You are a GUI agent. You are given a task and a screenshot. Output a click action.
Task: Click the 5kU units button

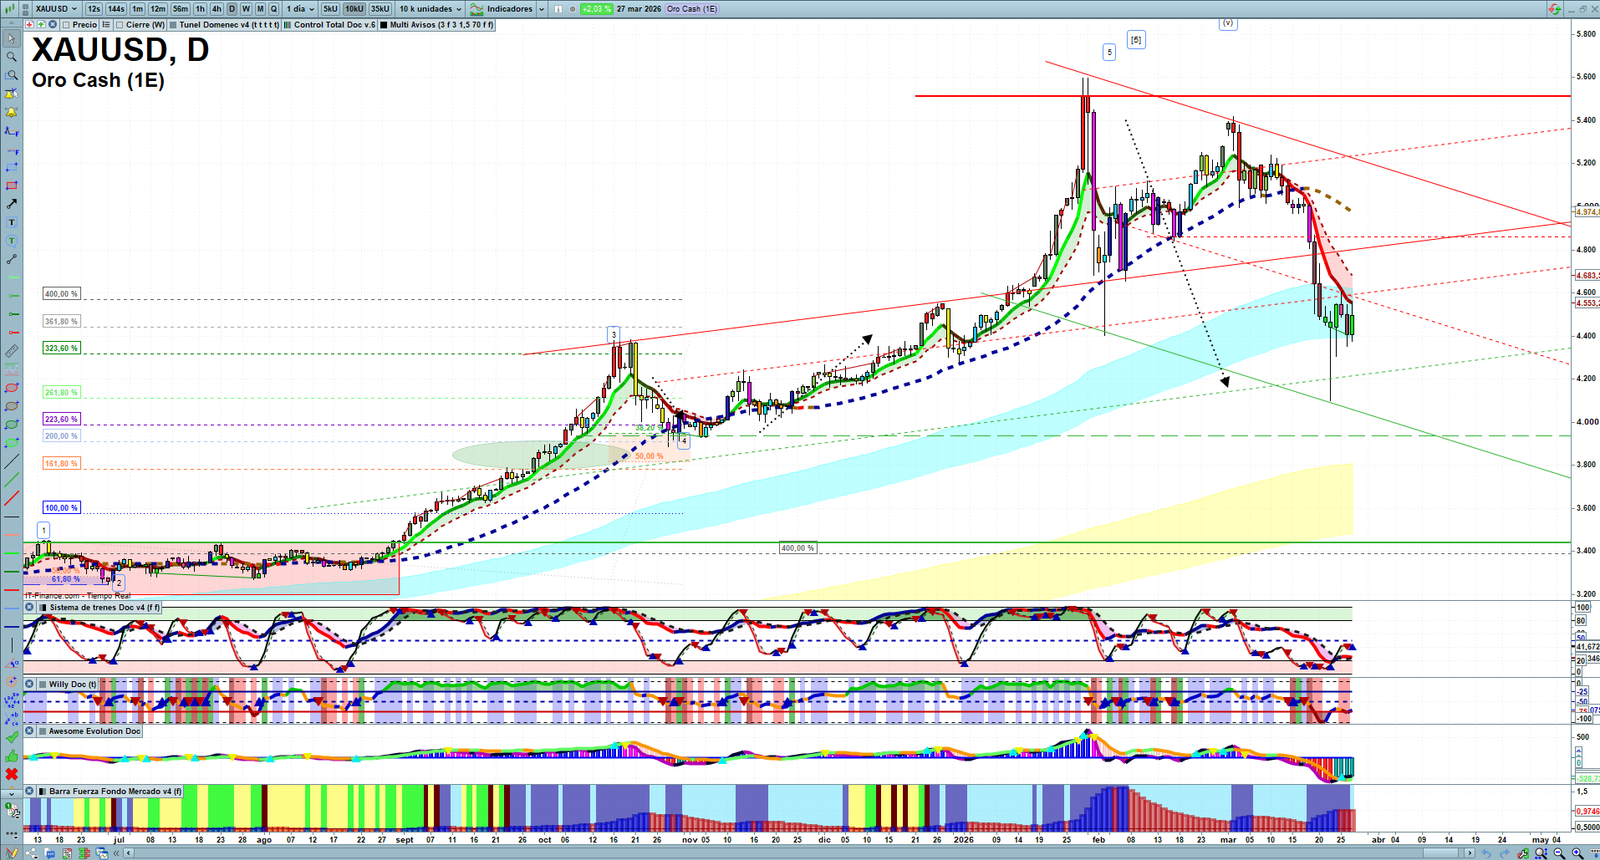[330, 9]
